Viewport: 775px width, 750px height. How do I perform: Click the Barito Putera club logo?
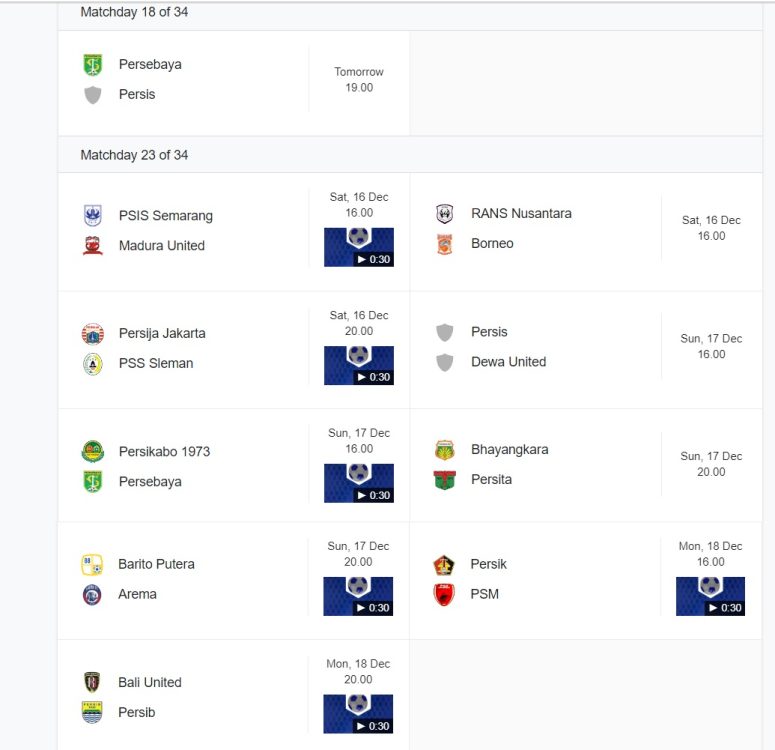click(92, 565)
